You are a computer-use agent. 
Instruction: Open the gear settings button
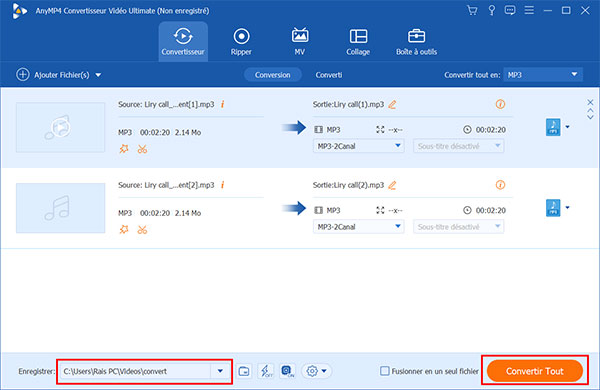coord(316,371)
